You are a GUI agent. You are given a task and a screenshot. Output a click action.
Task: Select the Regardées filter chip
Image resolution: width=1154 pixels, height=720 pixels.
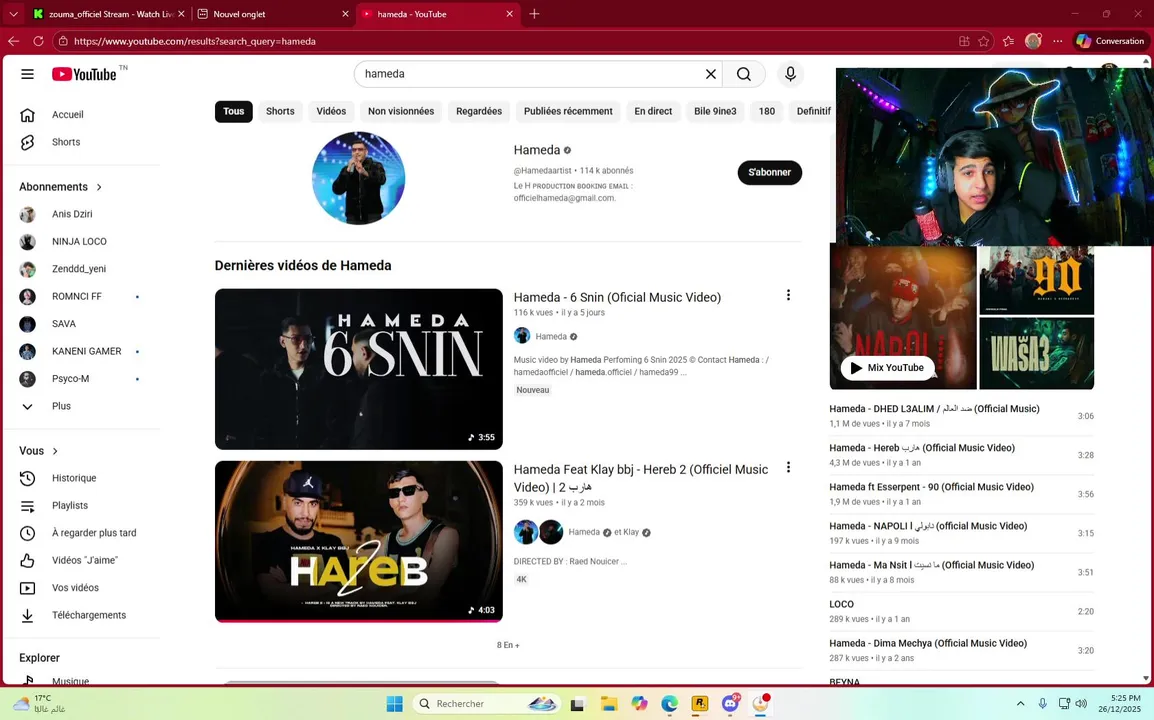tap(478, 111)
